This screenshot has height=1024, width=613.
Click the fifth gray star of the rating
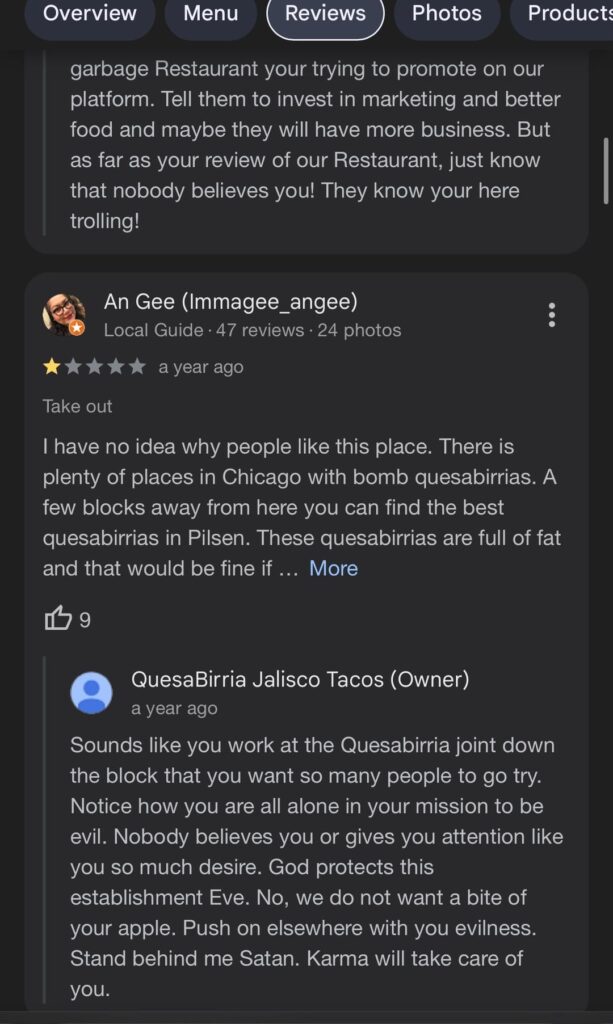(134, 367)
